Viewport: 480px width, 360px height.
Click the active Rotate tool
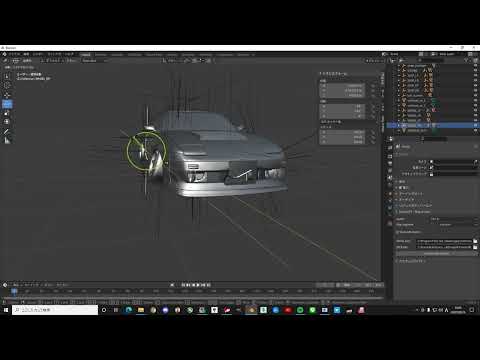tap(7, 104)
